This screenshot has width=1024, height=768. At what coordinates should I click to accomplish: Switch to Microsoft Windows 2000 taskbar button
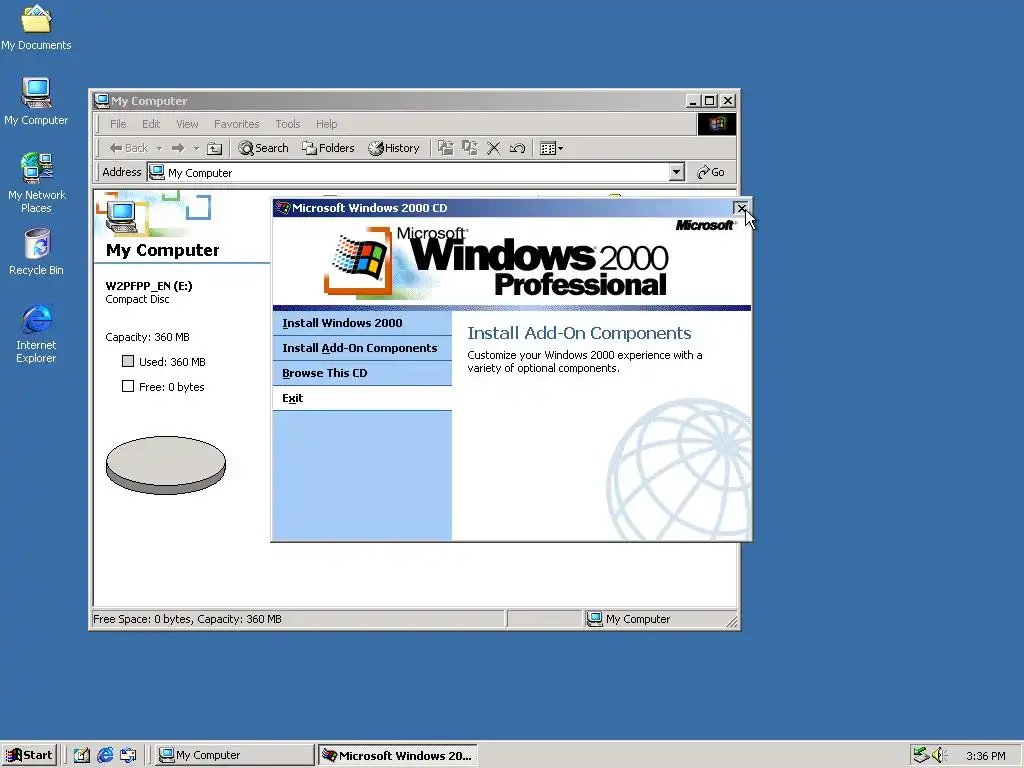click(398, 756)
